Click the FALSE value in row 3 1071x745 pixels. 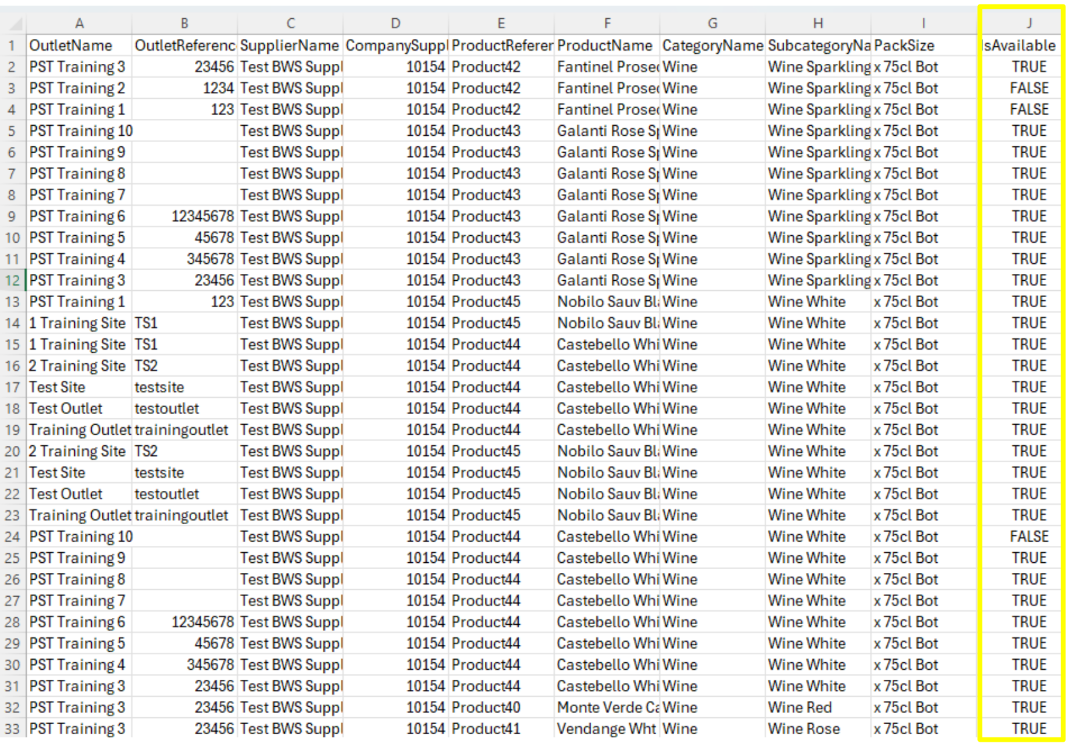pyautogui.click(x=1029, y=88)
